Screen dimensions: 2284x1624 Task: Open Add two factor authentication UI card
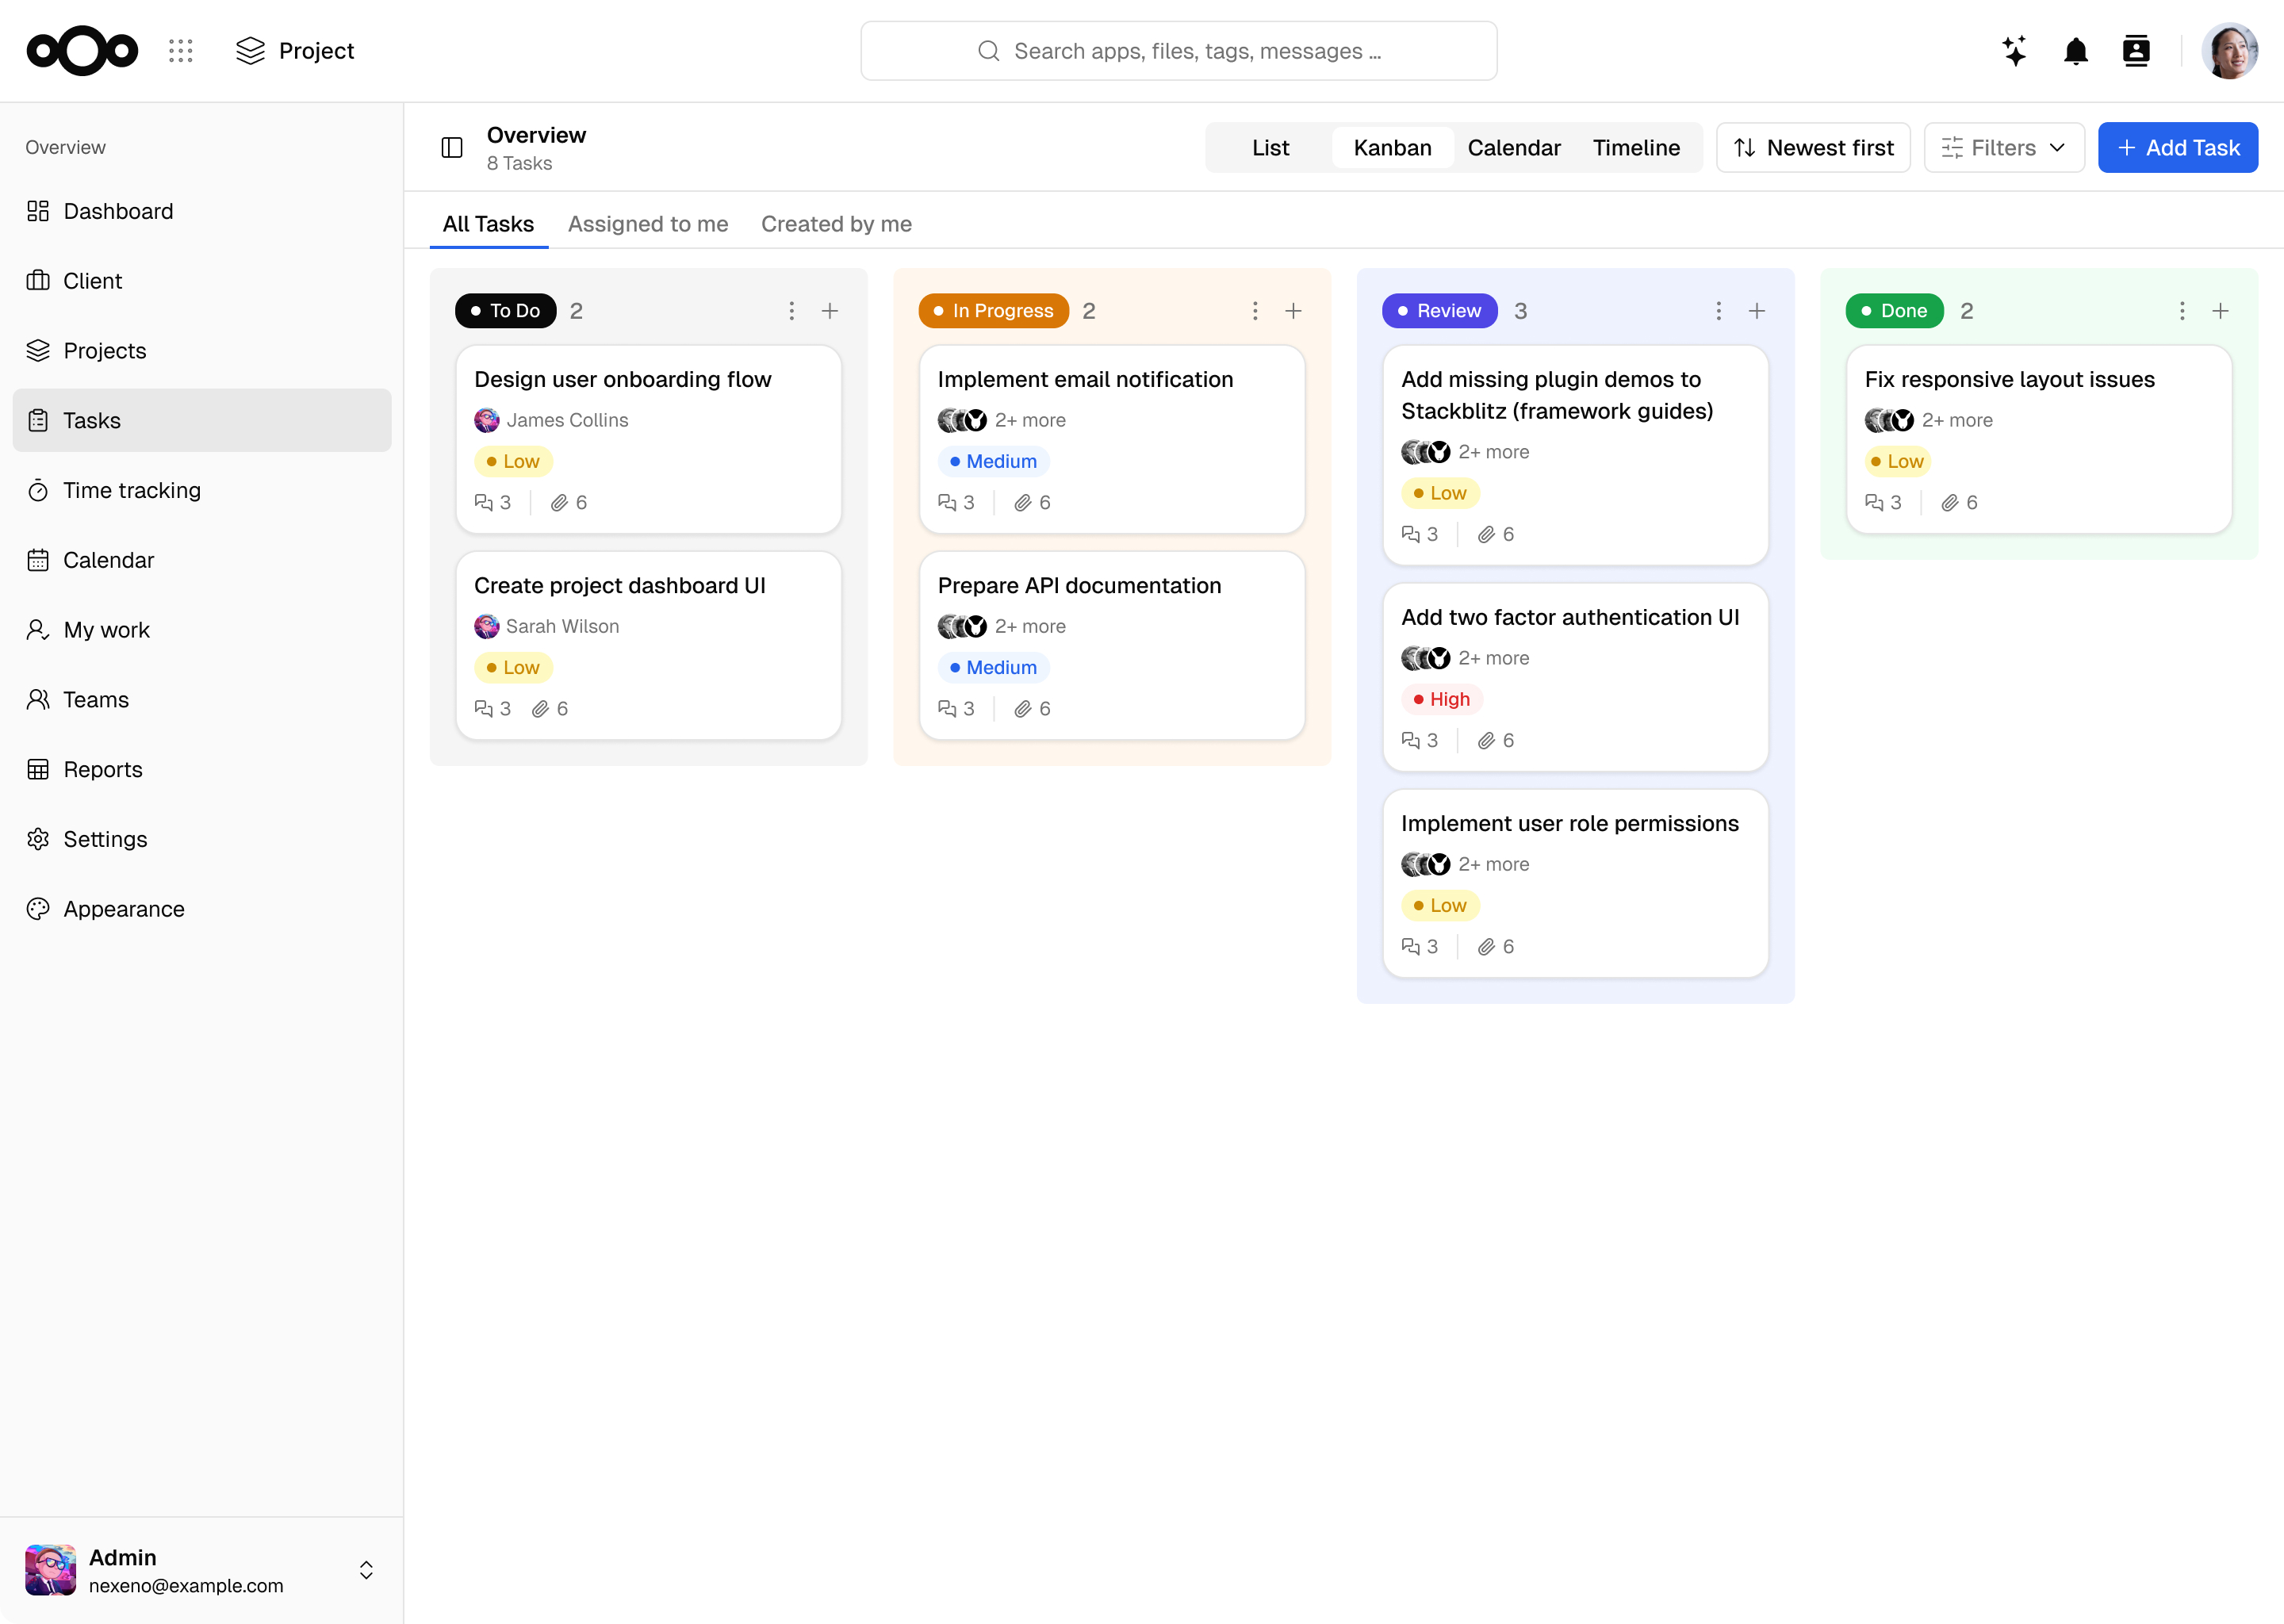[1575, 677]
